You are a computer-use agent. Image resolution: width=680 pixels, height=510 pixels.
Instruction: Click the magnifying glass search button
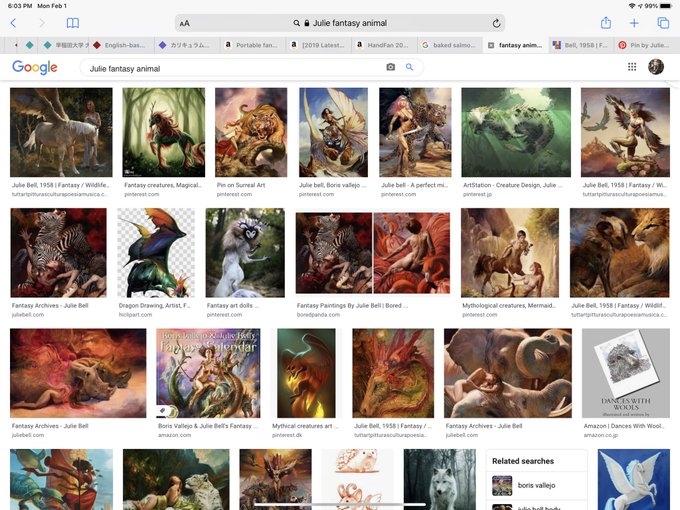pos(409,67)
